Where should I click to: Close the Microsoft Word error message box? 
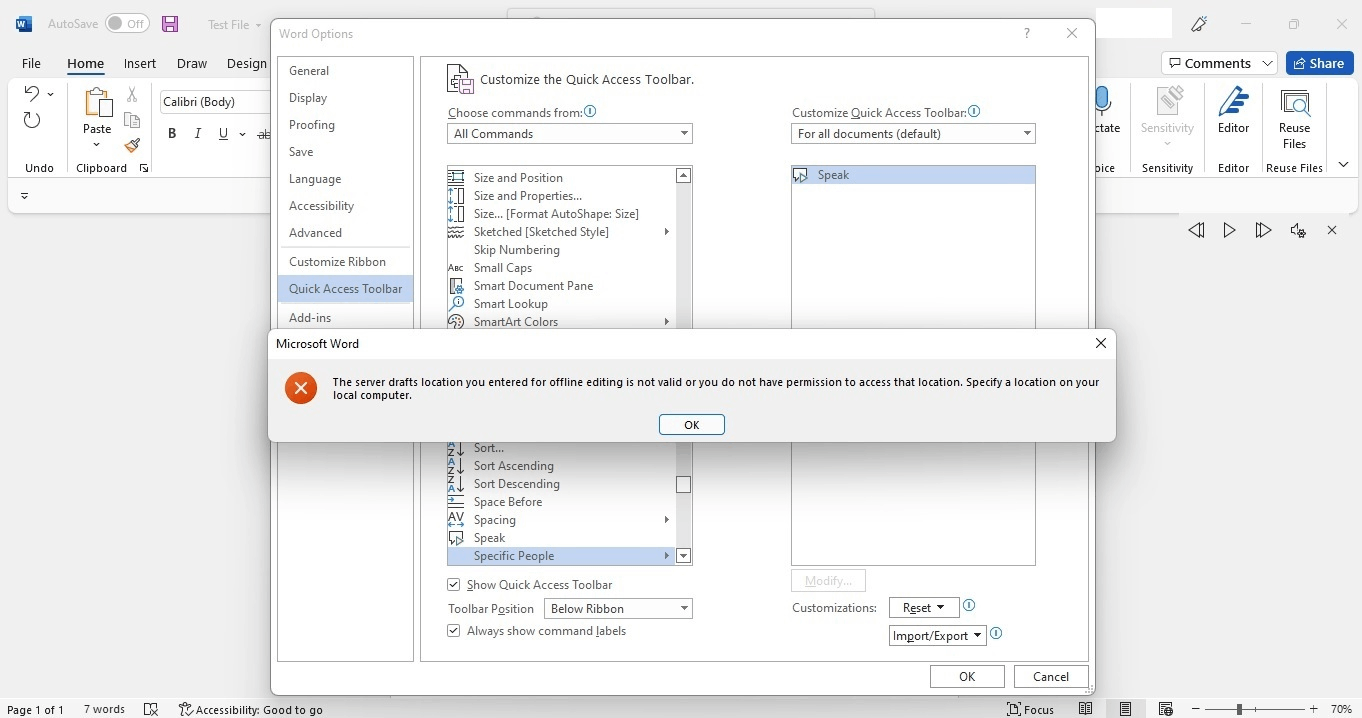[1100, 343]
